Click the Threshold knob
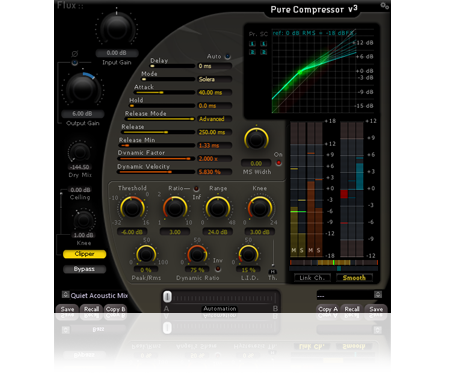 pos(132,208)
